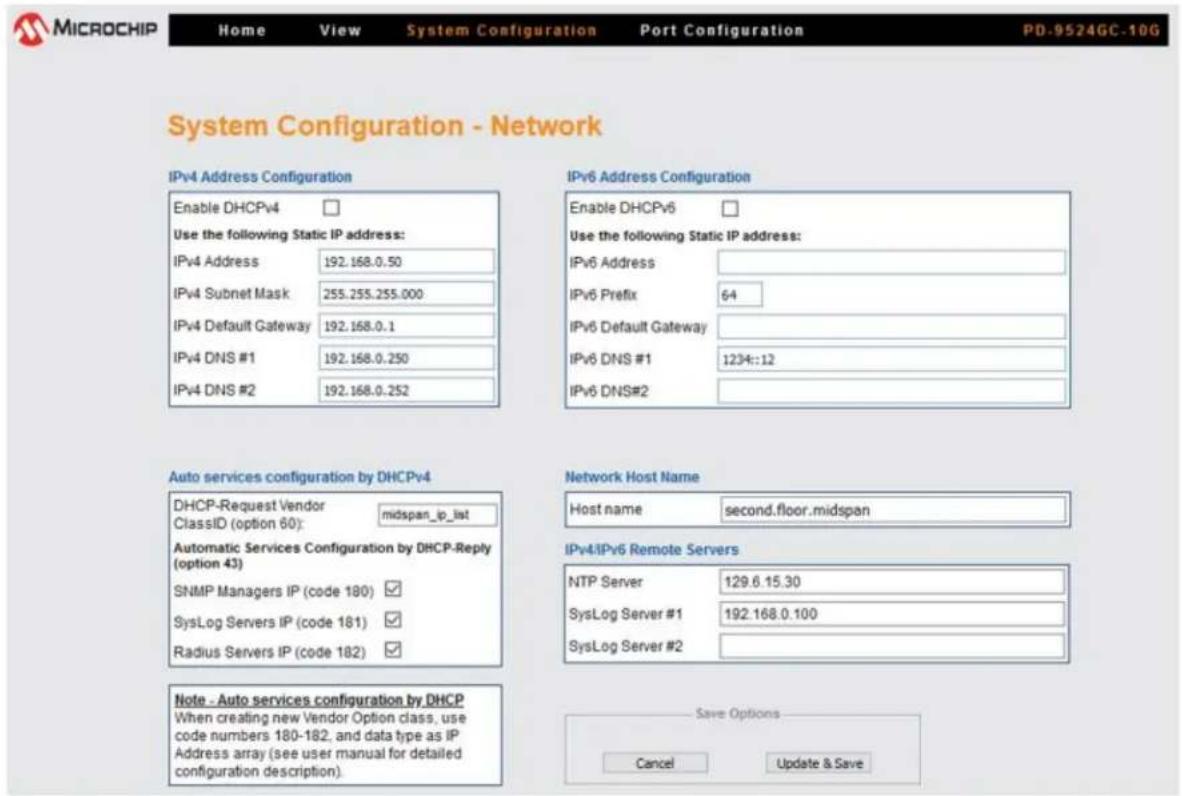Open the System Configuration menu
Image resolution: width=1182 pixels, height=796 pixels.
501,31
